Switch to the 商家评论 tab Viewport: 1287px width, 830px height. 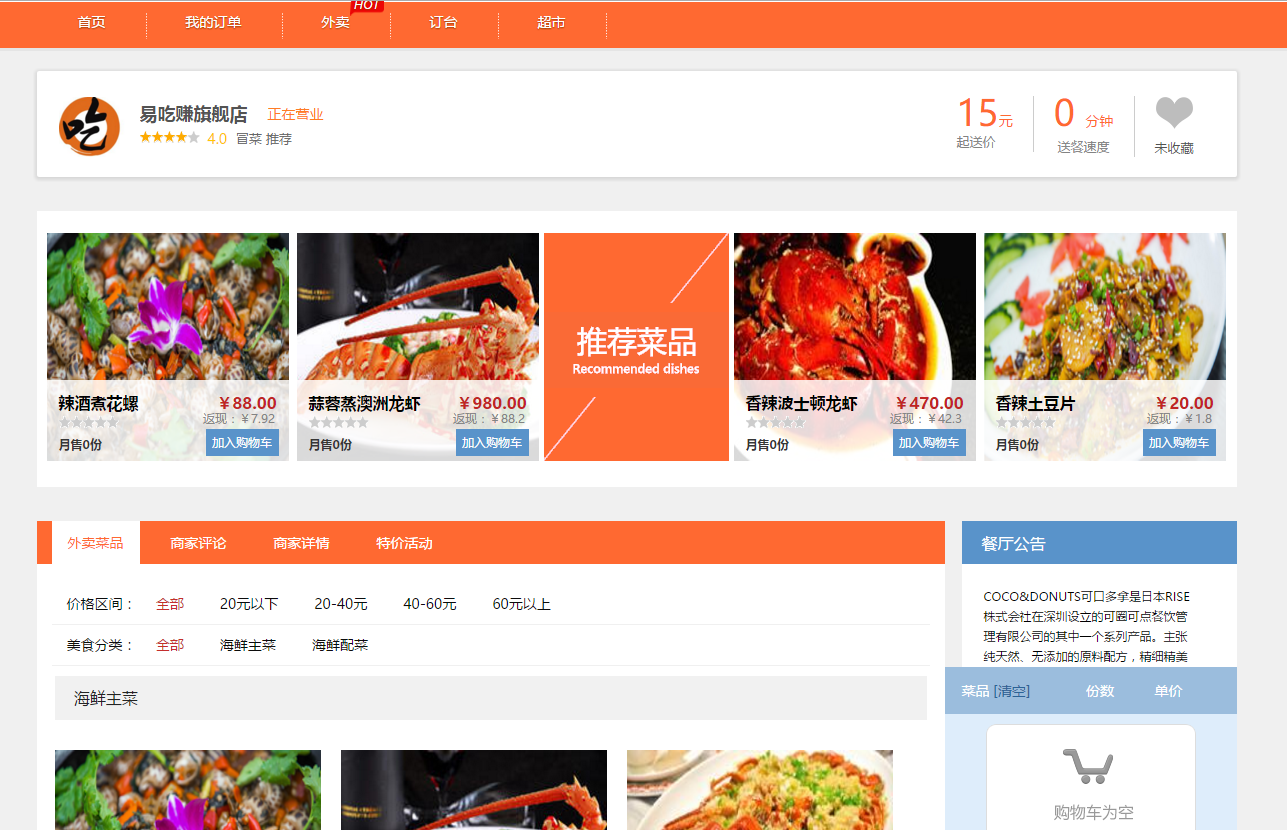click(198, 543)
